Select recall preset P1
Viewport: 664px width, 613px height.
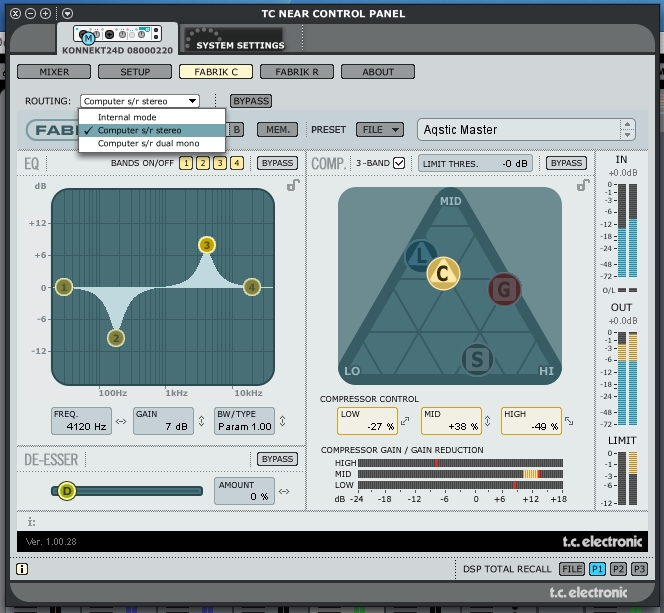pos(597,569)
